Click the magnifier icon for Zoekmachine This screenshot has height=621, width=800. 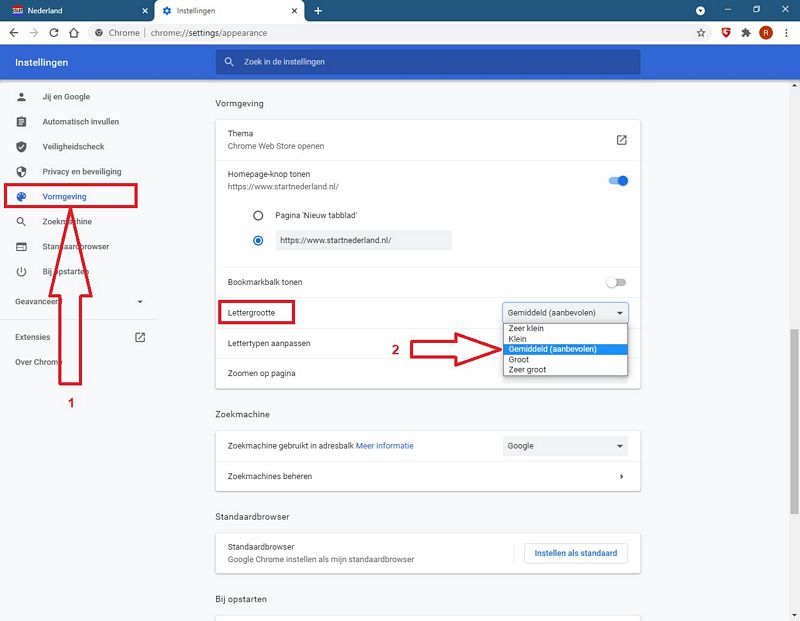click(x=21, y=221)
